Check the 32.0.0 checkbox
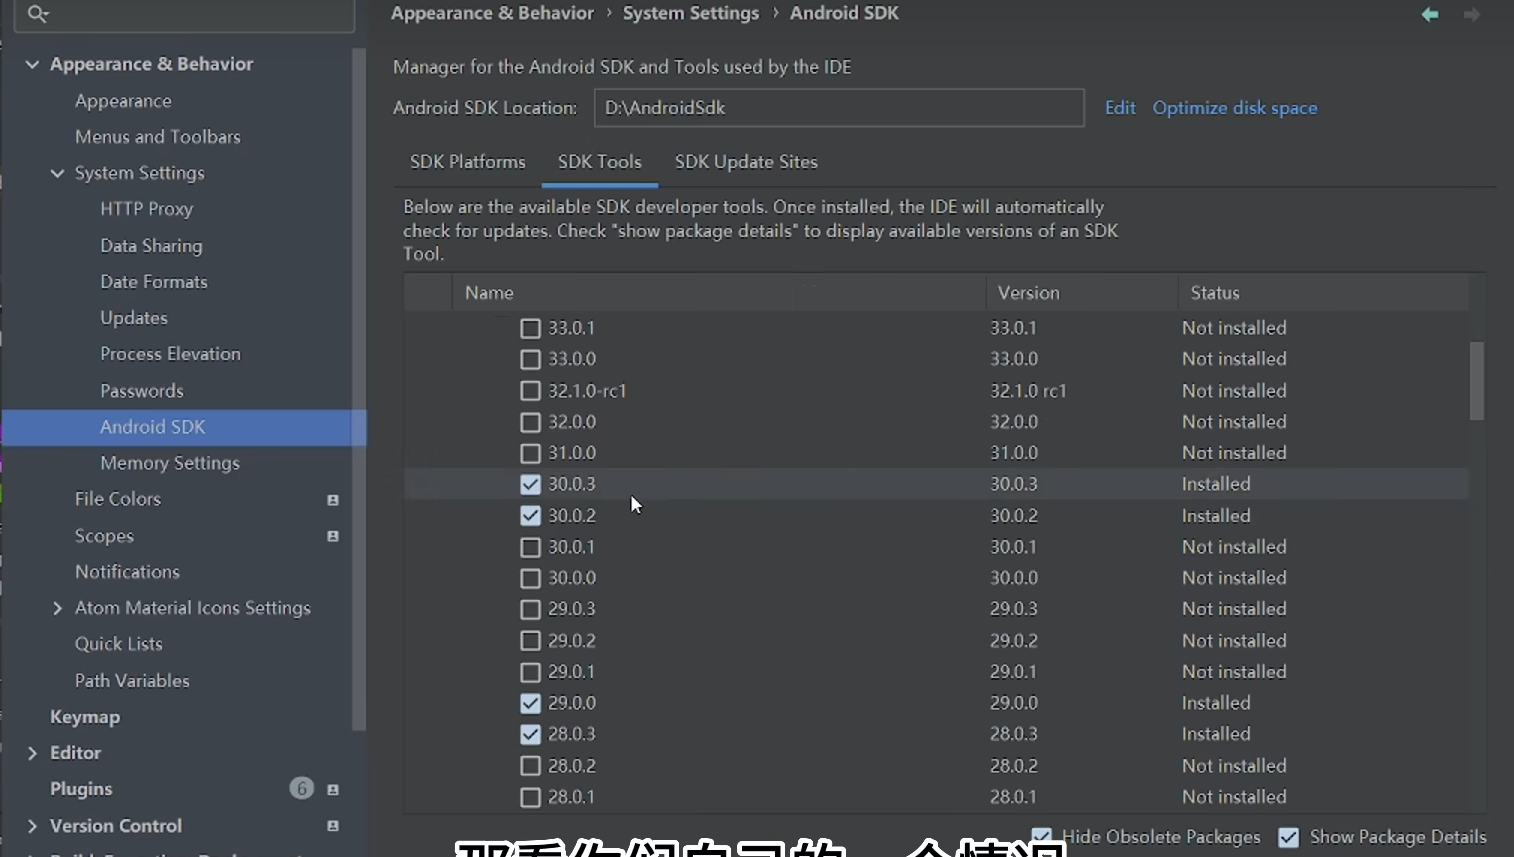This screenshot has width=1514, height=857. click(x=530, y=422)
